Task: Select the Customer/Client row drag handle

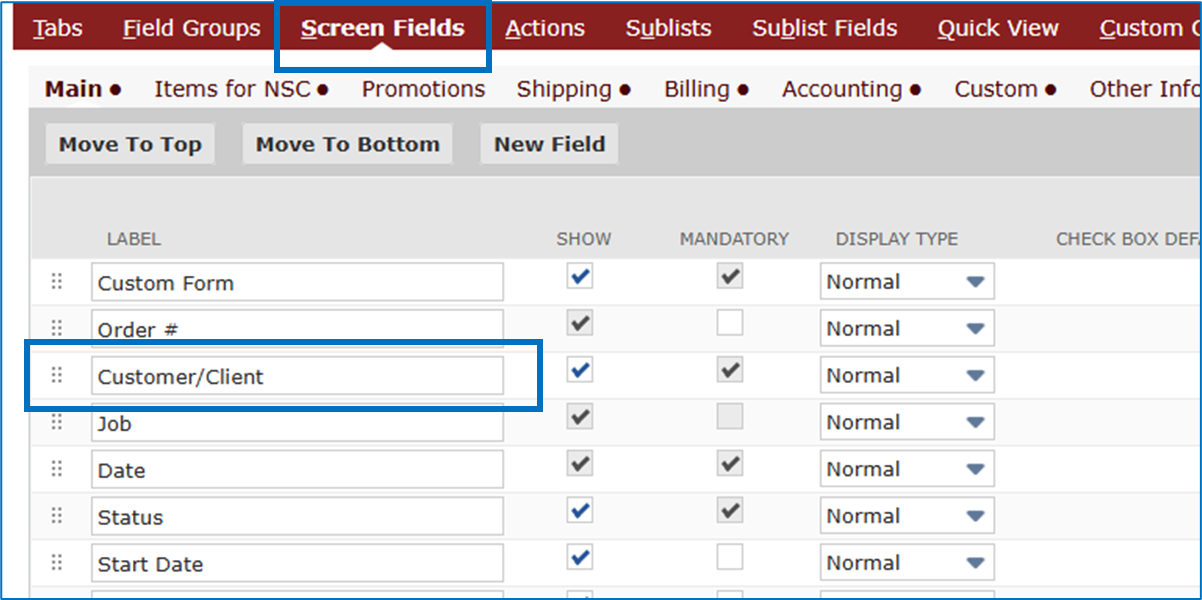Action: [x=57, y=375]
